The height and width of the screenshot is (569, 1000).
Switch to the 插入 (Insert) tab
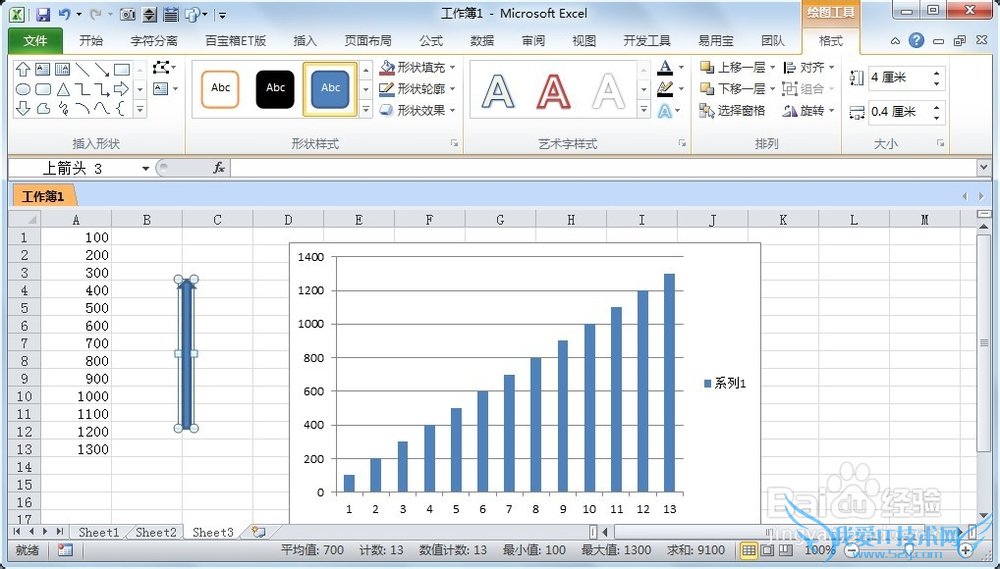tap(305, 41)
